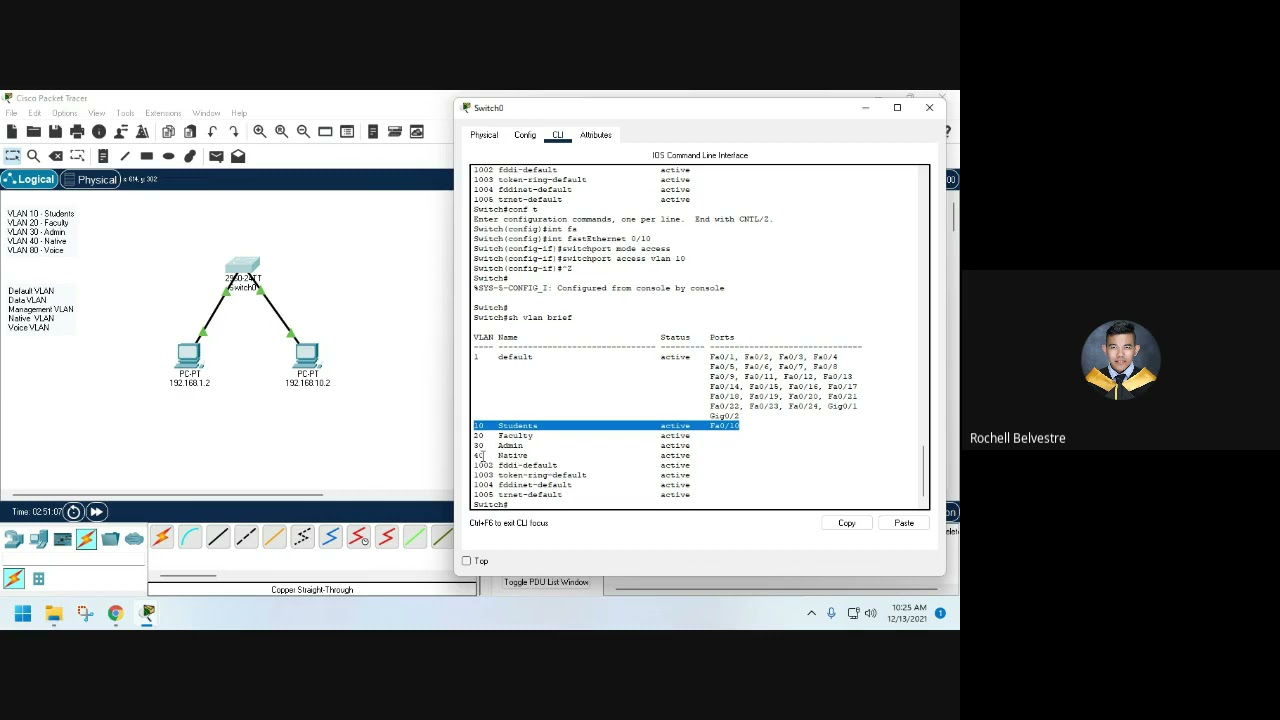This screenshot has width=1280, height=720.
Task: Launch the Activity Wizard icon
Action: pyautogui.click(x=142, y=132)
